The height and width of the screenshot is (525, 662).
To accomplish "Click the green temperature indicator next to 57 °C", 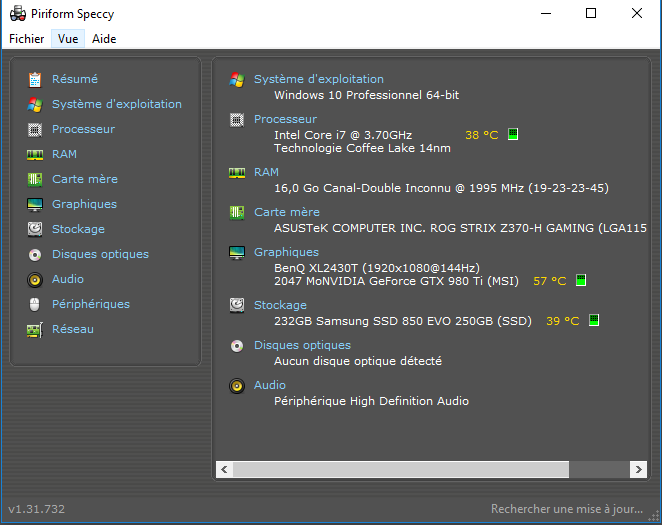I will [581, 280].
